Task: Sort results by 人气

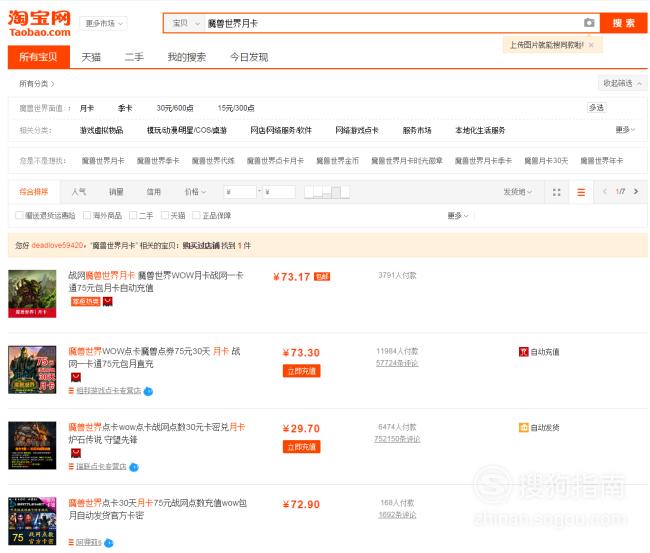Action: 79,192
